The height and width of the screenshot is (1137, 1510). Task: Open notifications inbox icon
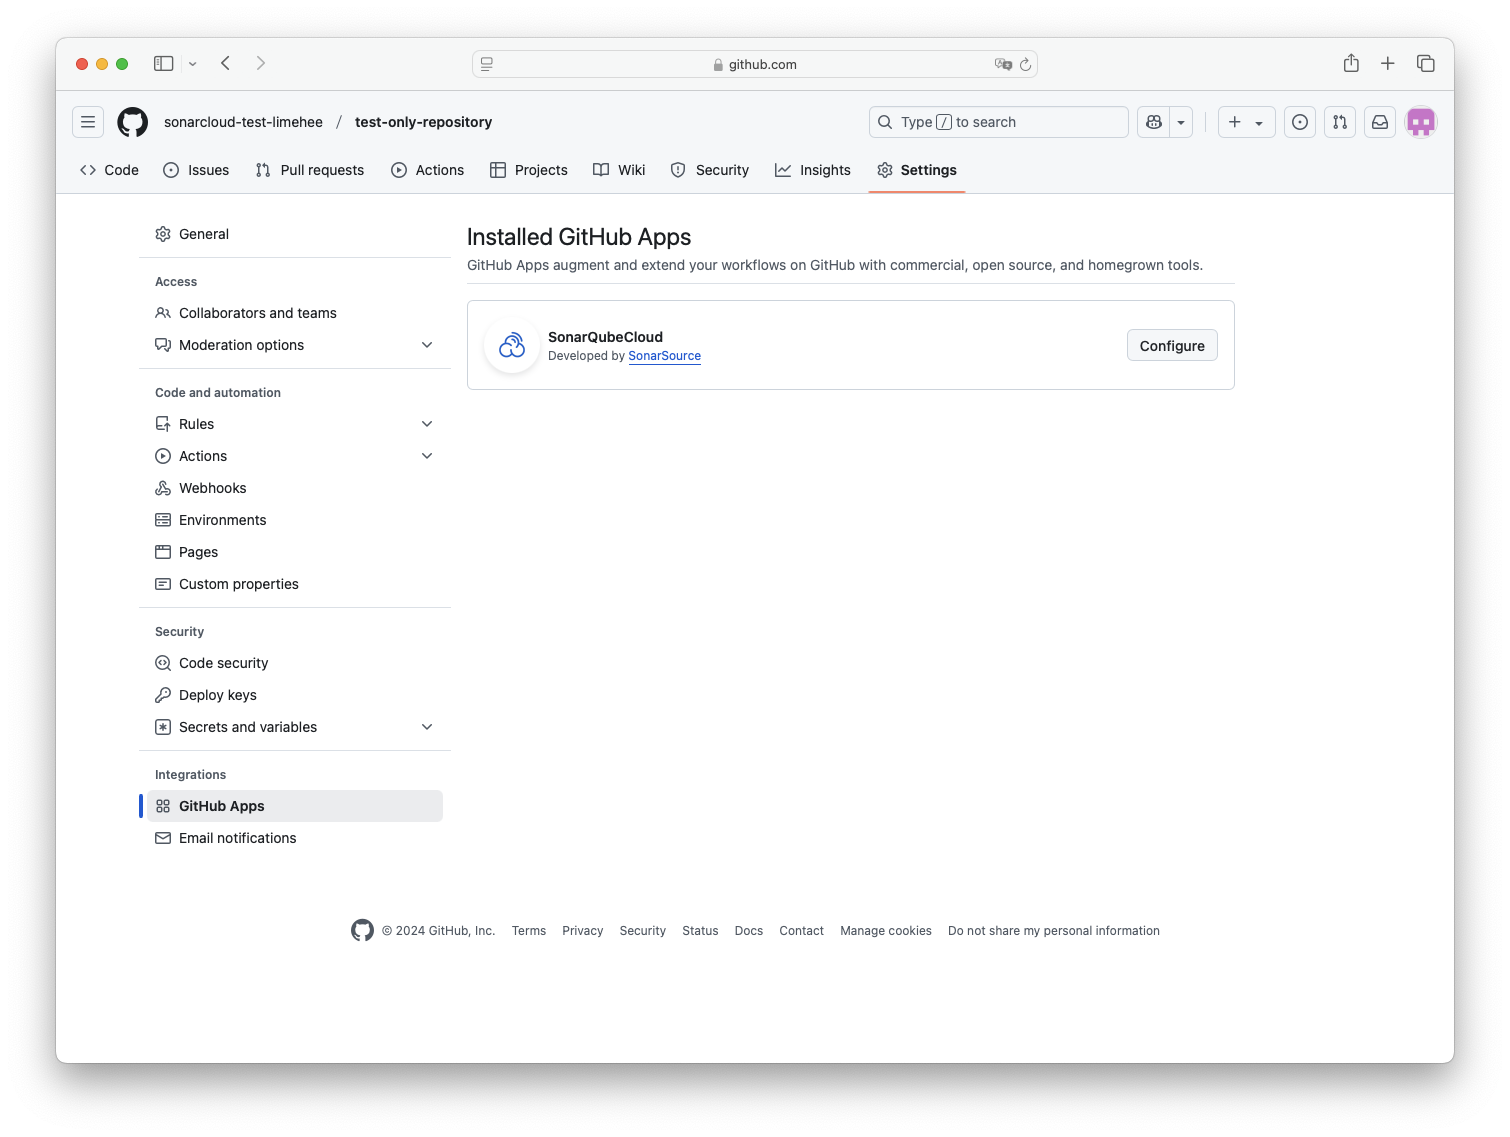click(1380, 122)
